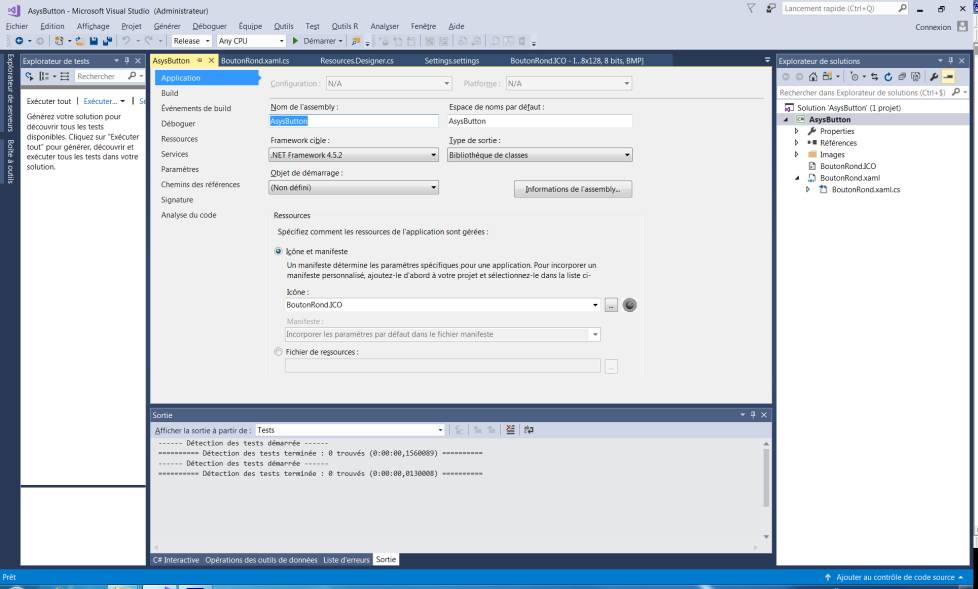Click the user account icon beside Connexion
Image resolution: width=978 pixels, height=589 pixels.
coord(962,26)
